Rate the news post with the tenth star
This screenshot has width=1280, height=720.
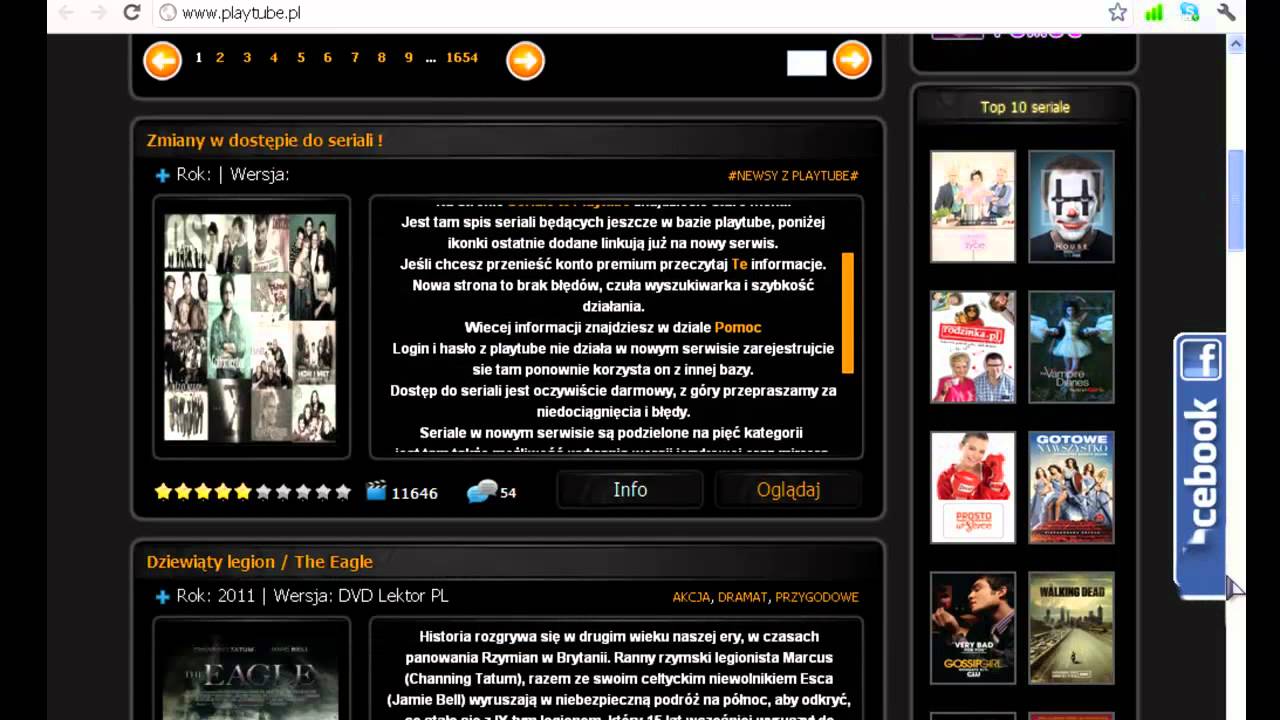343,491
